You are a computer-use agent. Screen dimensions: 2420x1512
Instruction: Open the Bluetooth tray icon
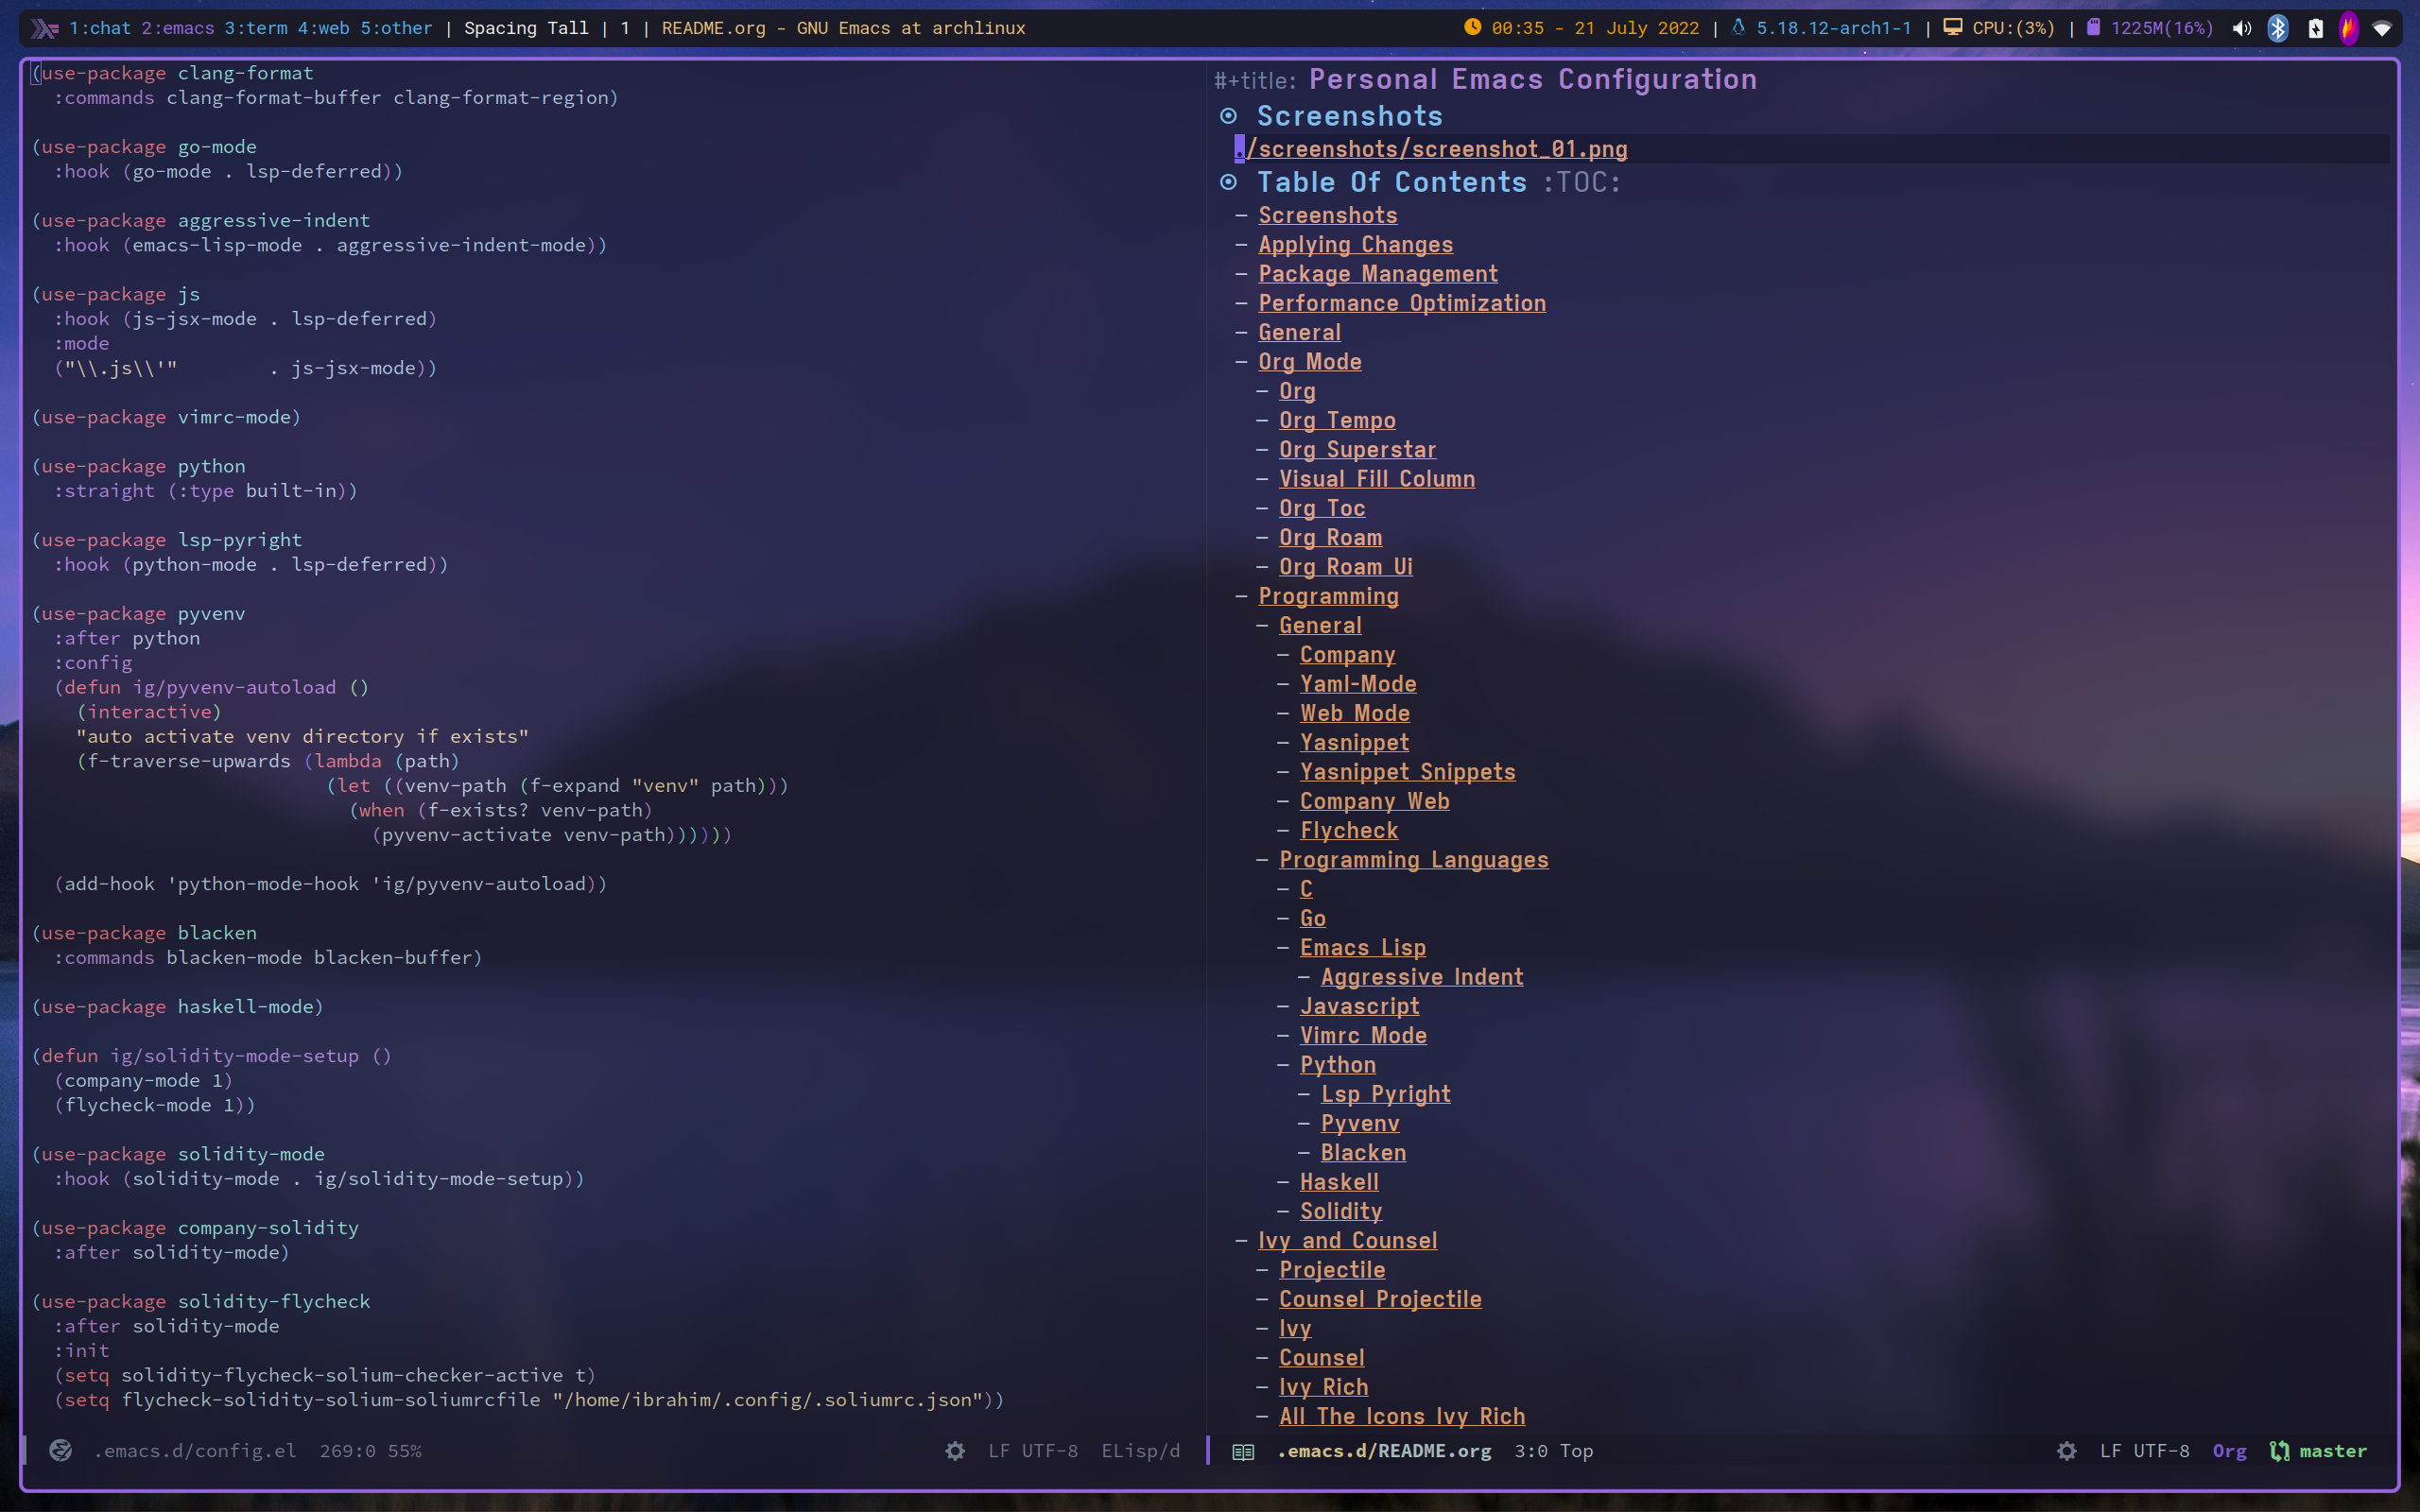[2278, 28]
